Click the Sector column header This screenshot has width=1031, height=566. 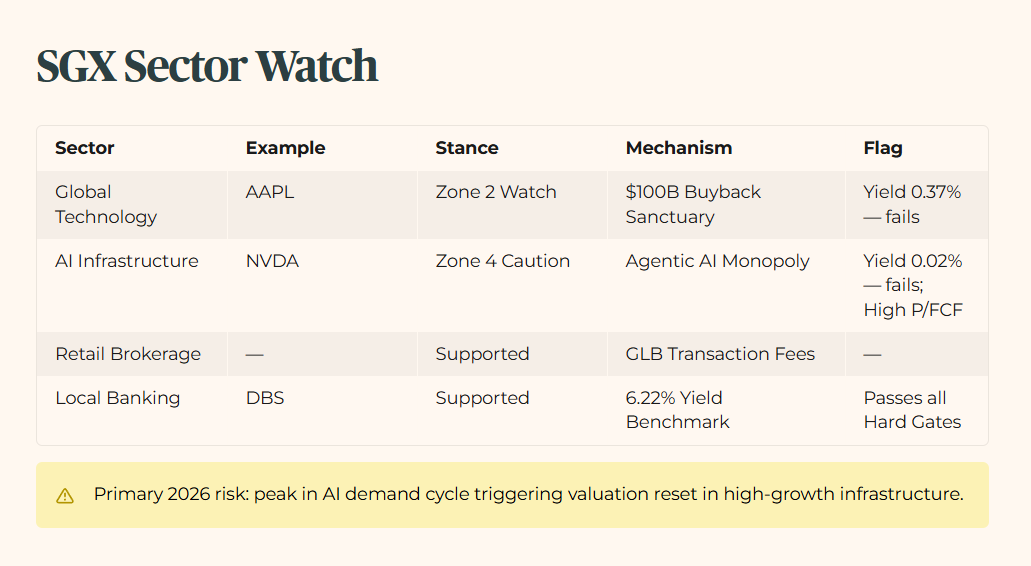(x=85, y=148)
